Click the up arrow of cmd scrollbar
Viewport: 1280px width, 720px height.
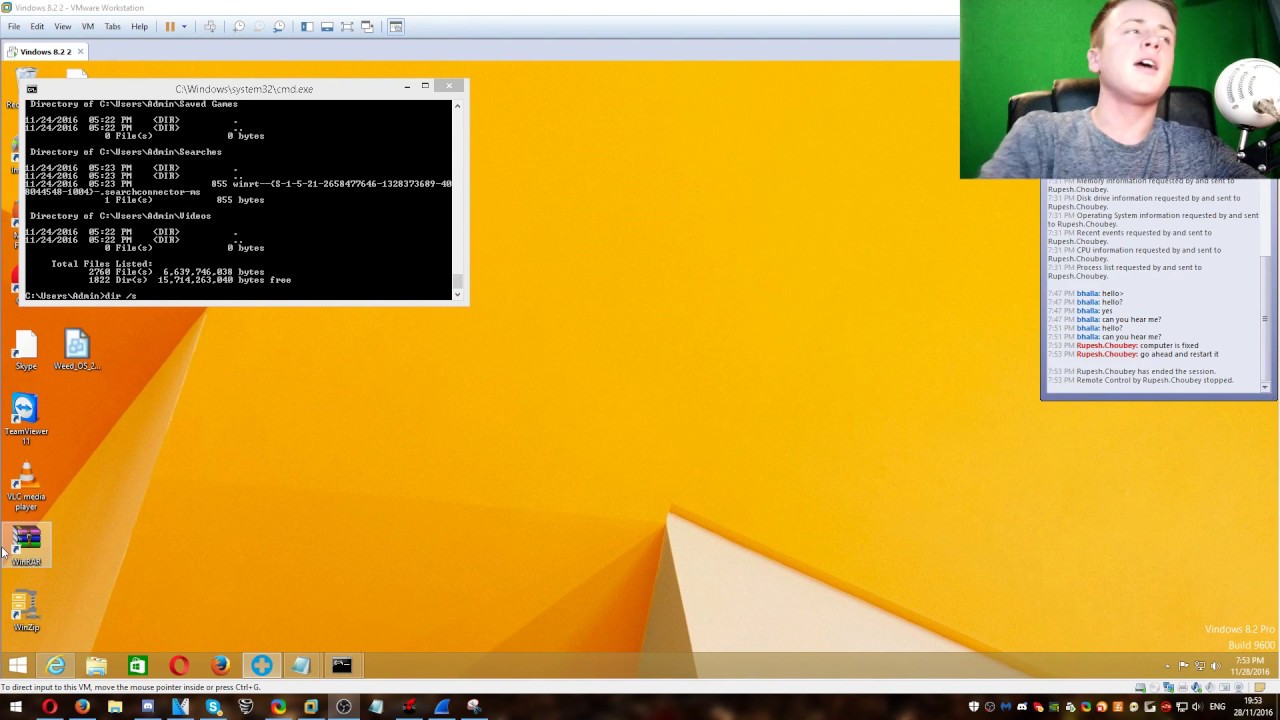457,104
